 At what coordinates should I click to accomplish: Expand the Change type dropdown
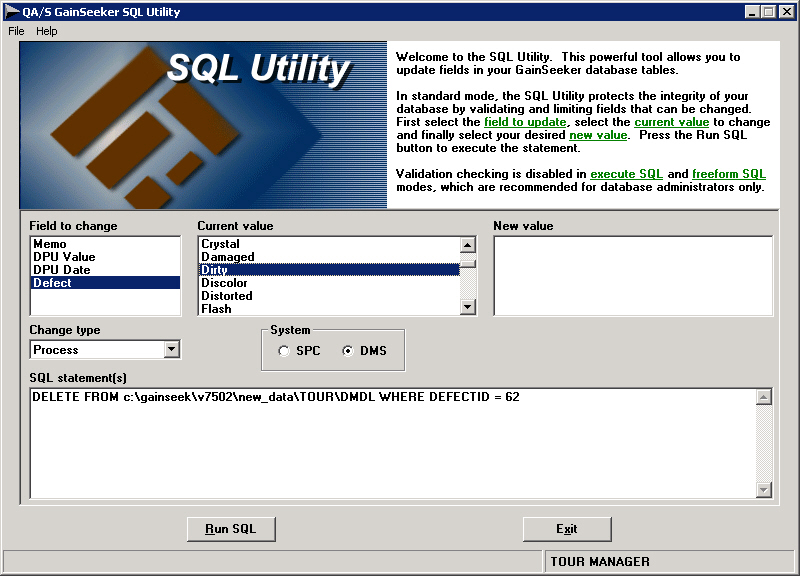pos(171,349)
